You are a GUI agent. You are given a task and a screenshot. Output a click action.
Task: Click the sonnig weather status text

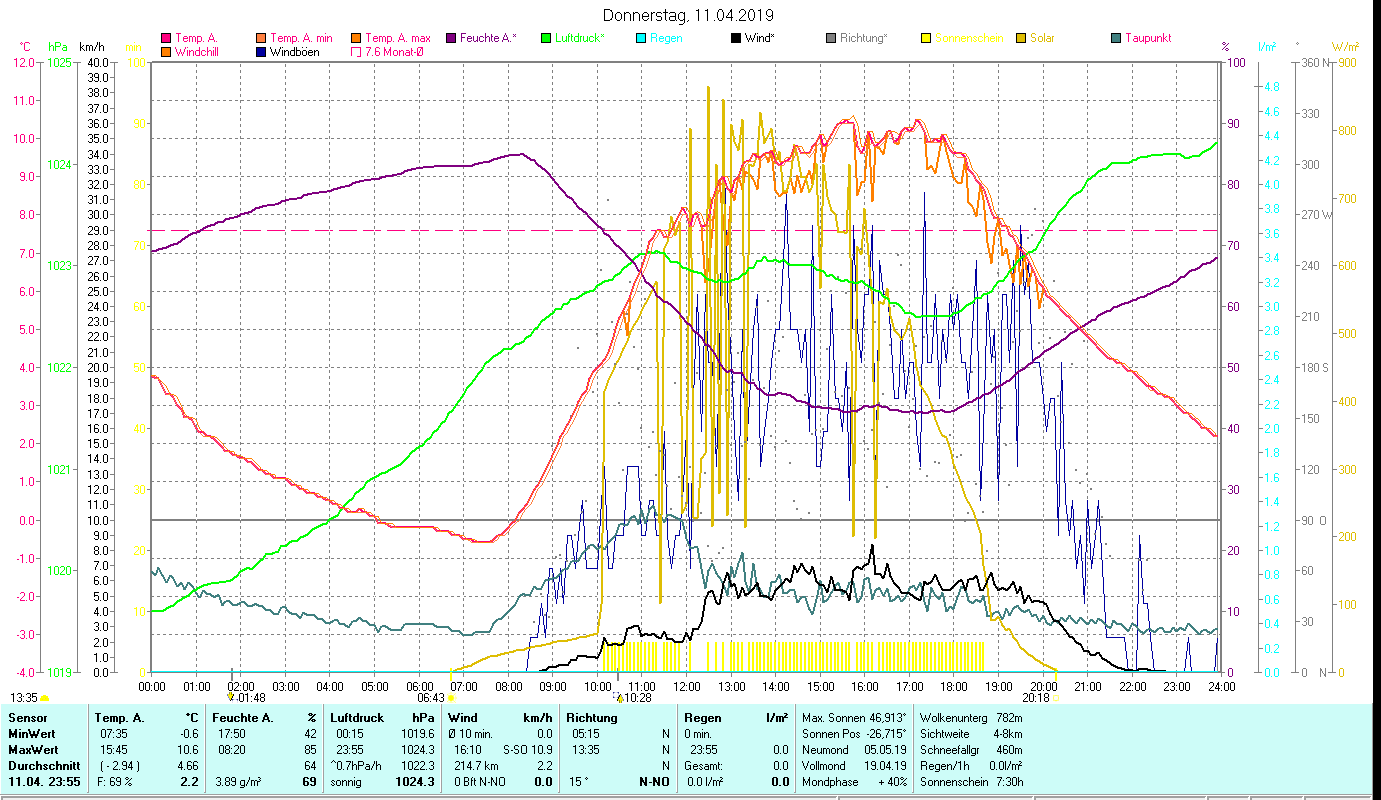coord(345,781)
